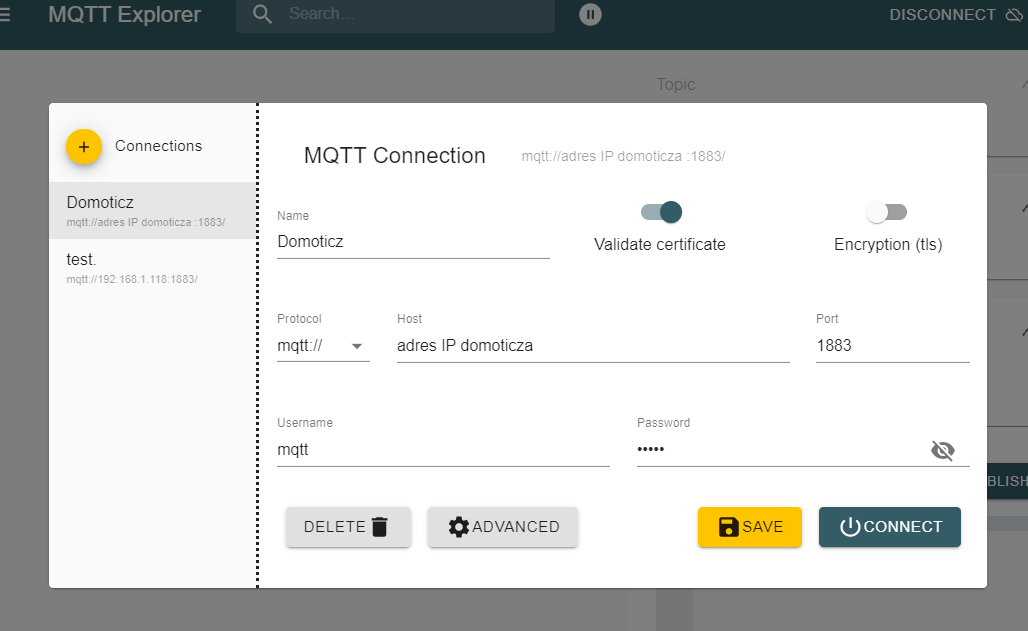This screenshot has width=1028, height=631.
Task: Click Disconnect in the top bar
Action: tap(956, 14)
